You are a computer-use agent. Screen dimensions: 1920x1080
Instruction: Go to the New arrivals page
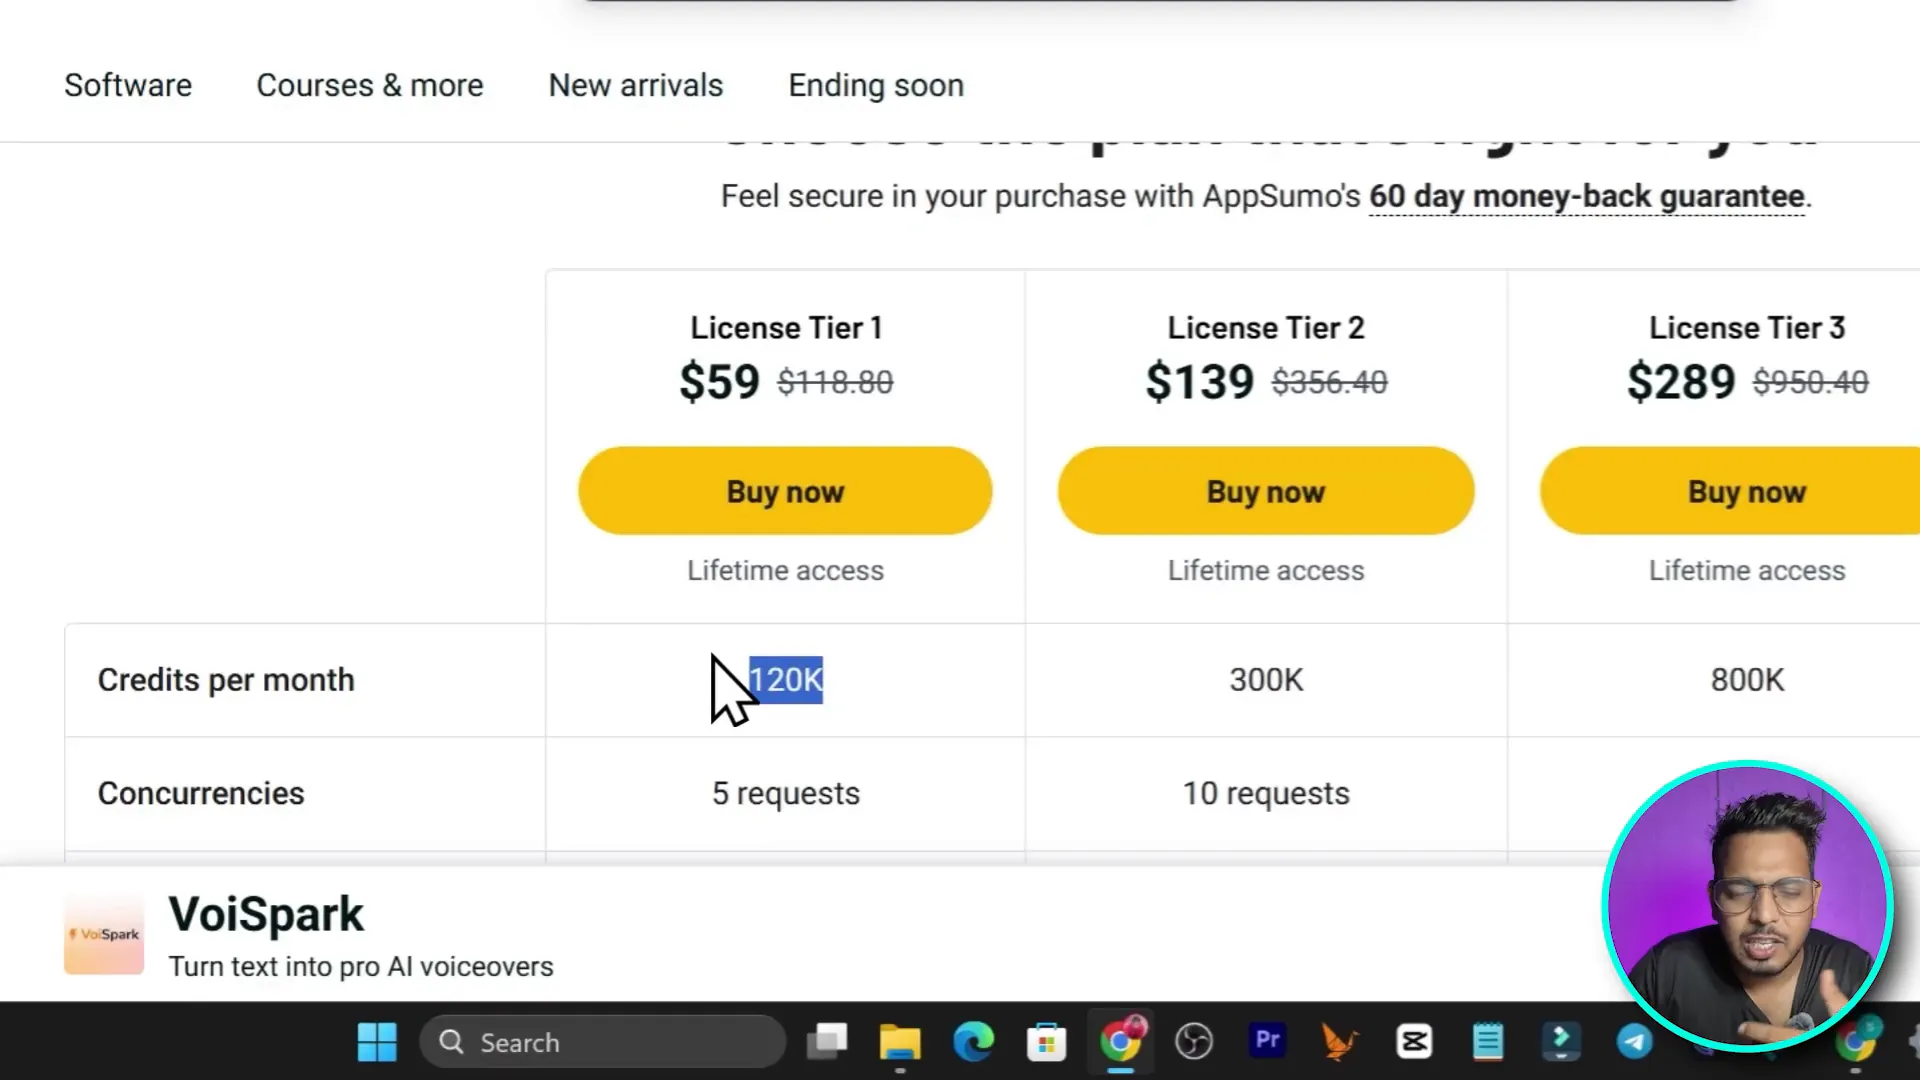636,86
